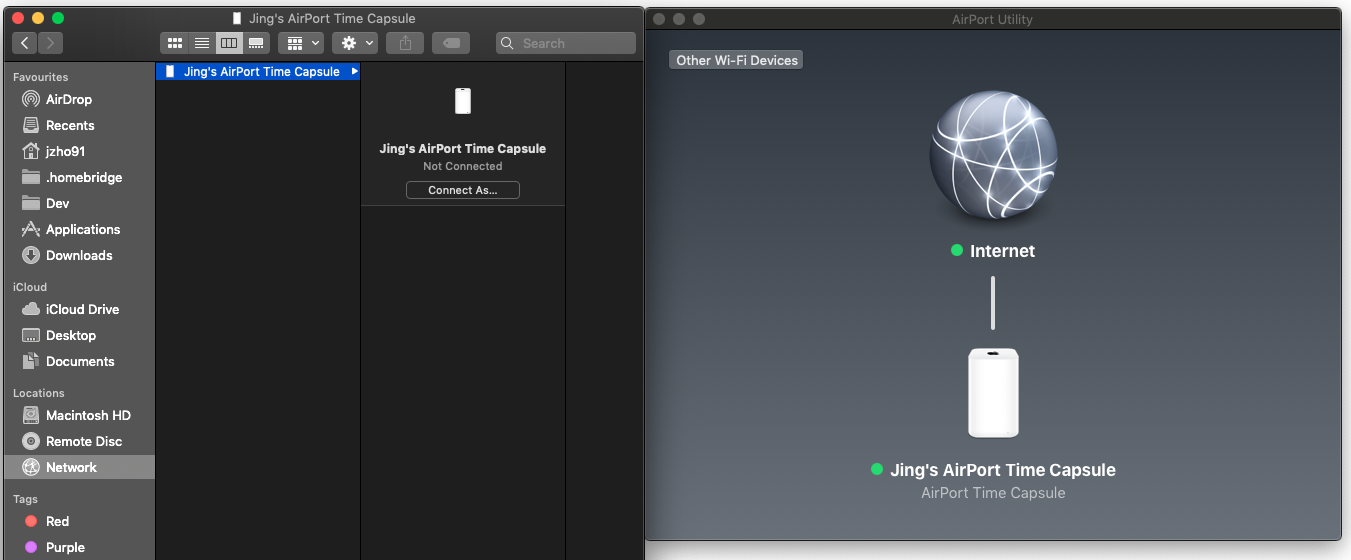This screenshot has width=1351, height=560.
Task: Open Documents in the sidebar
Action: (78, 361)
